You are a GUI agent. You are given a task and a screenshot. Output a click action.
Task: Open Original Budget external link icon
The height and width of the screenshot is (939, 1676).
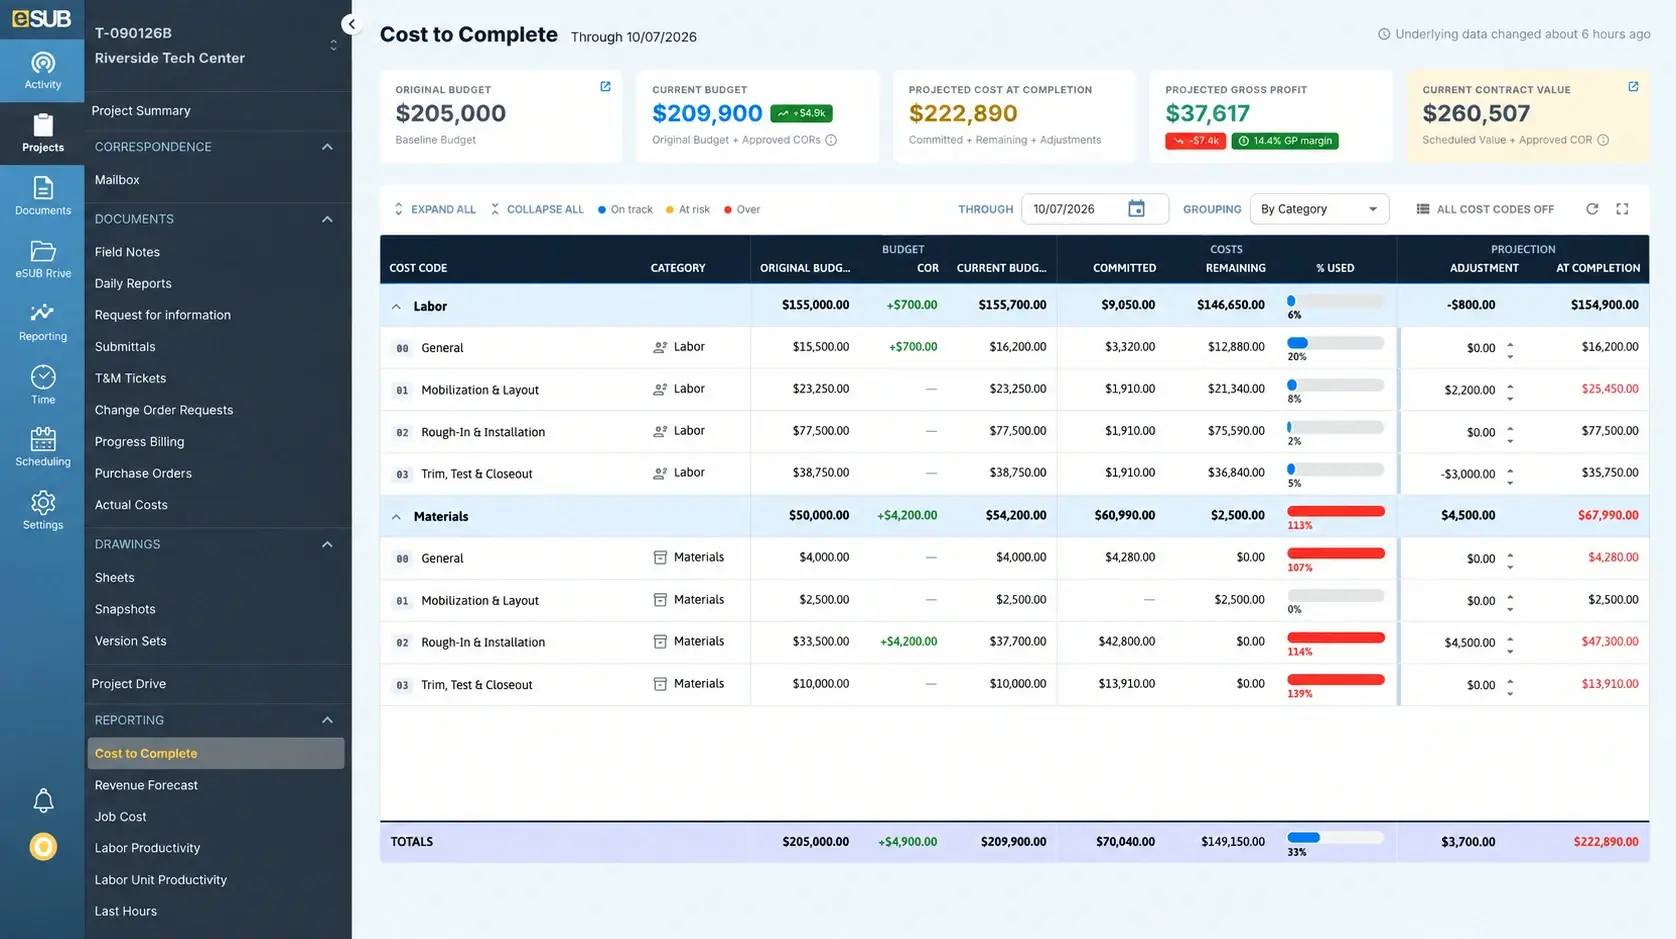[x=605, y=87]
